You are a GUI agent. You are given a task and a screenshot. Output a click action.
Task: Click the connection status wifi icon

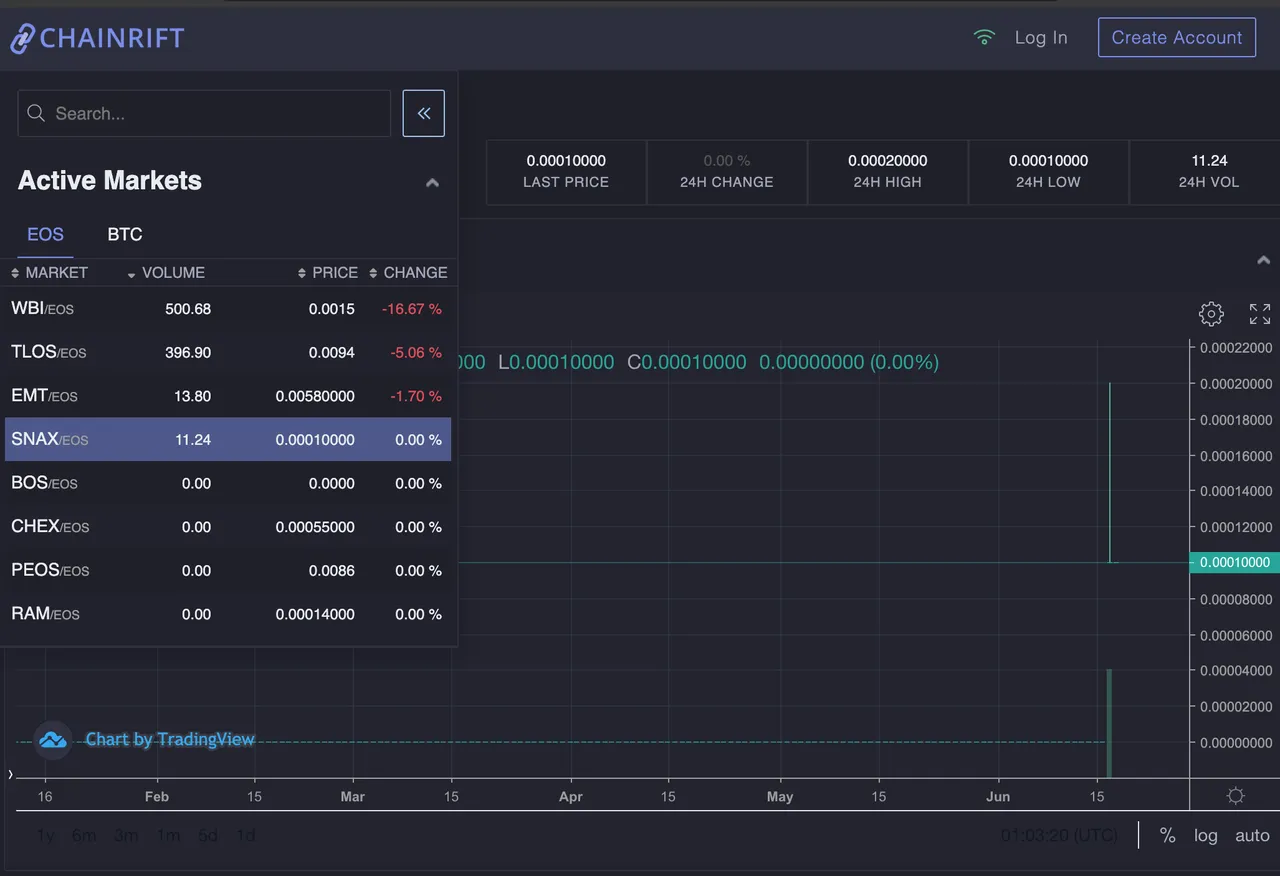(x=984, y=36)
